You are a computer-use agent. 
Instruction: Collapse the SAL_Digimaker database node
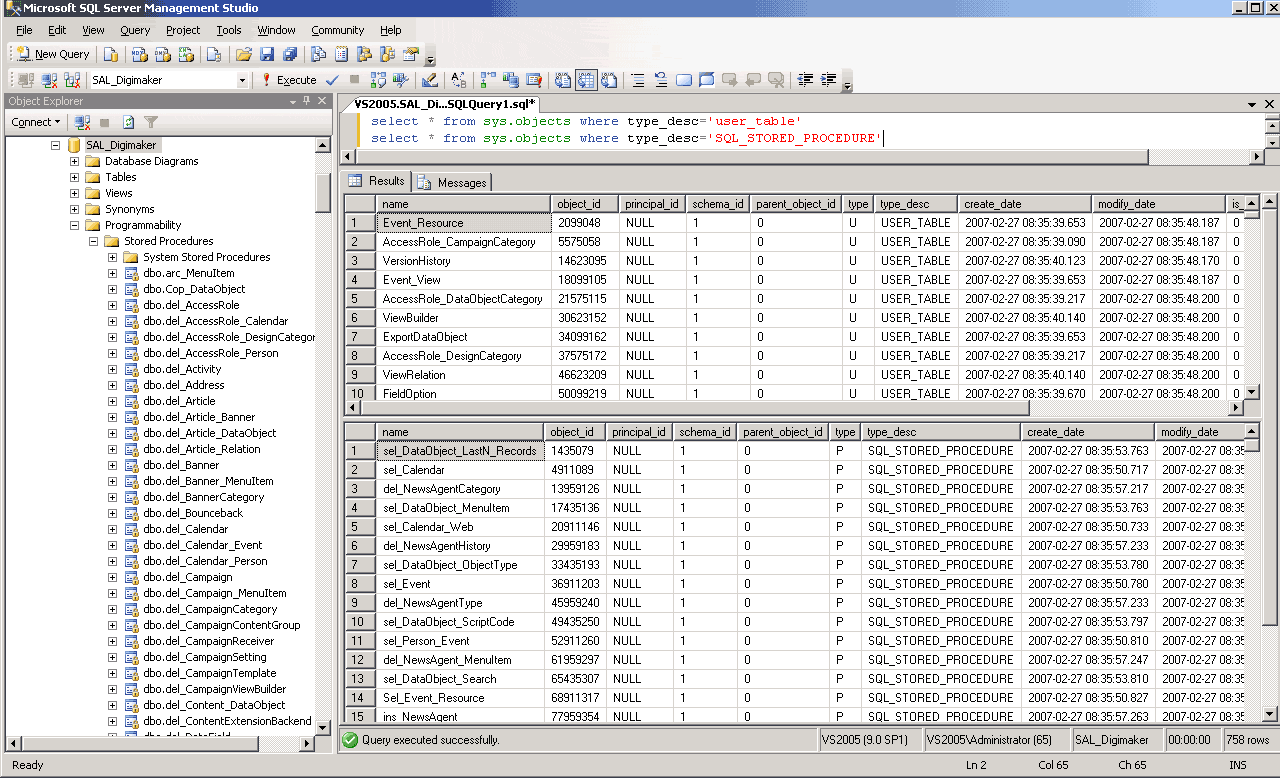pyautogui.click(x=56, y=145)
